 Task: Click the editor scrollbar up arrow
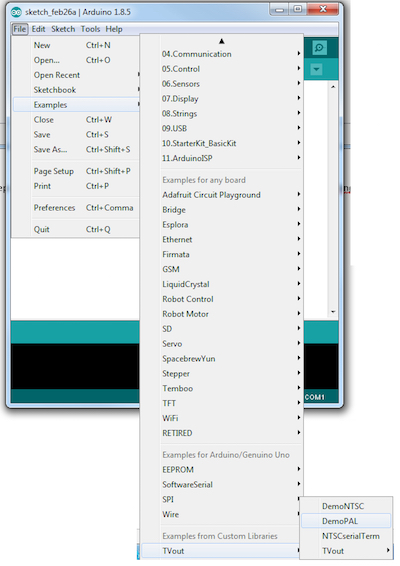point(333,87)
